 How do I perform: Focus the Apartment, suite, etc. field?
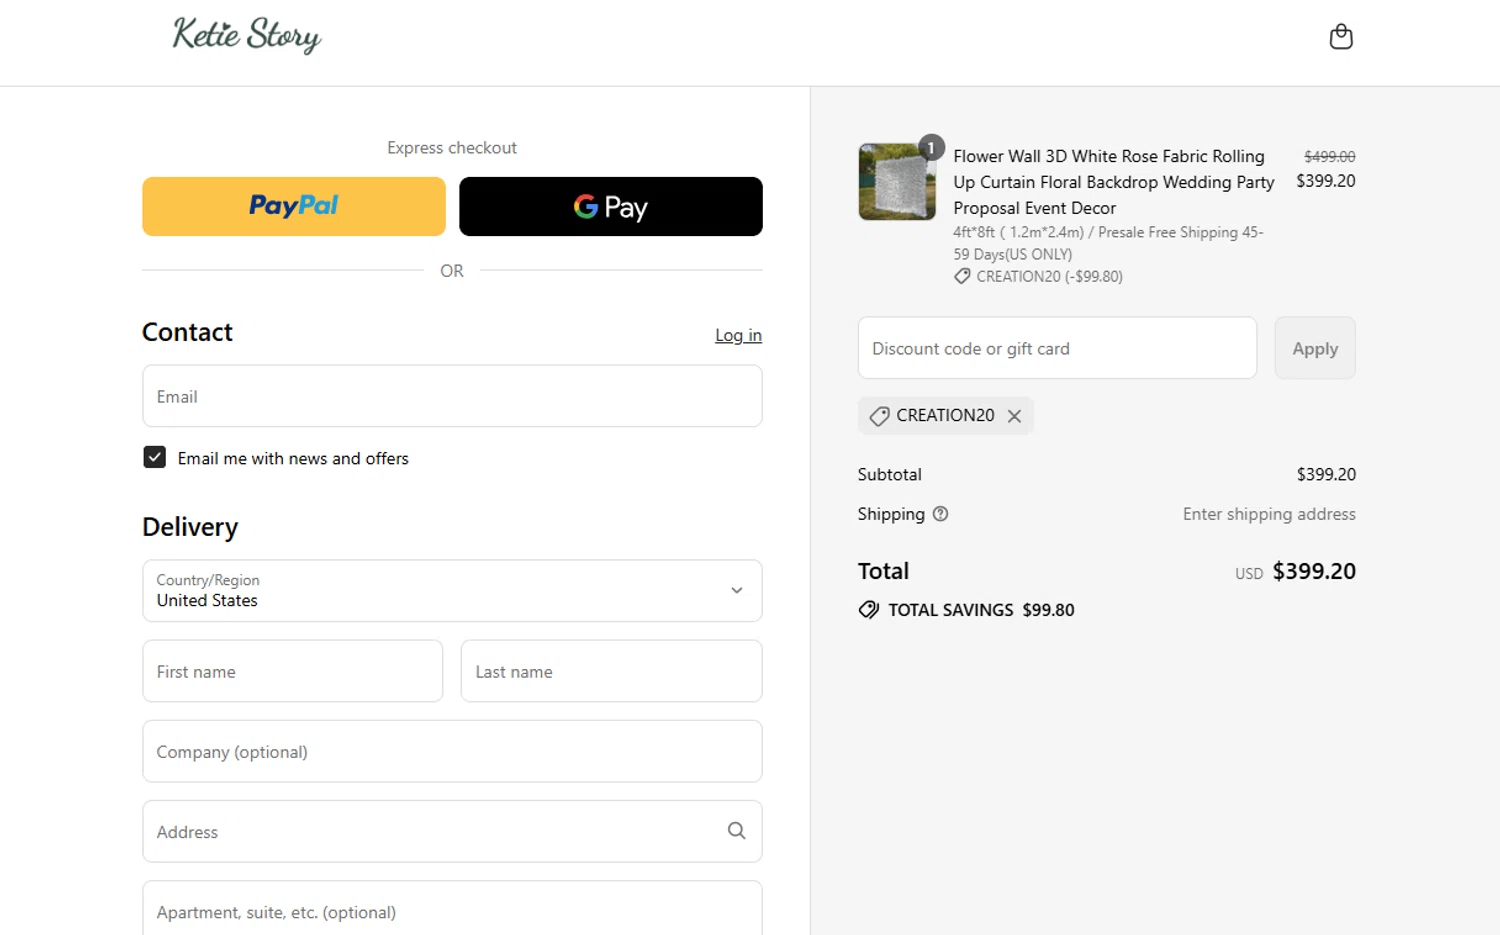point(452,908)
